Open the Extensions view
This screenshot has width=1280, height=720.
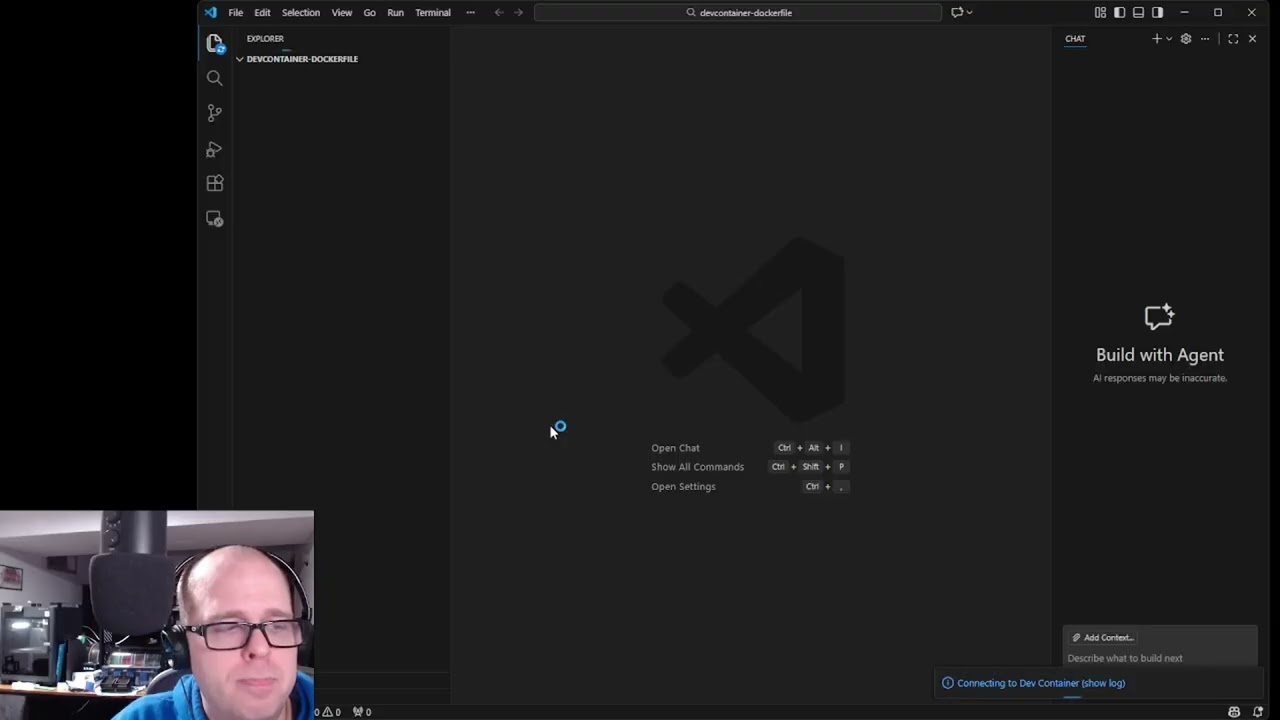click(x=215, y=184)
